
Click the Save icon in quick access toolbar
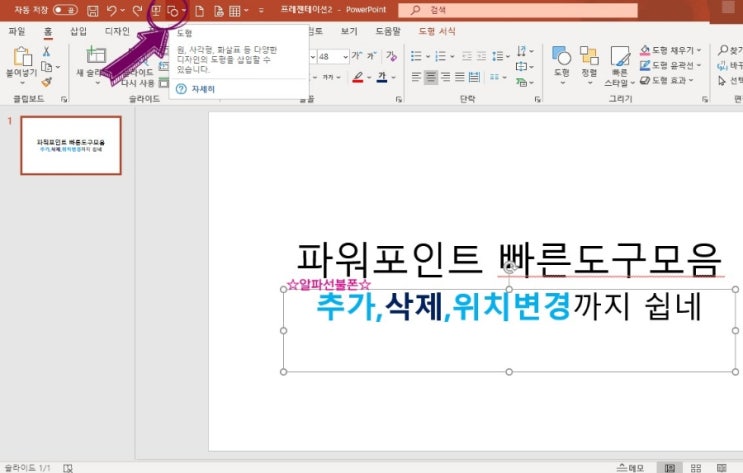(93, 10)
